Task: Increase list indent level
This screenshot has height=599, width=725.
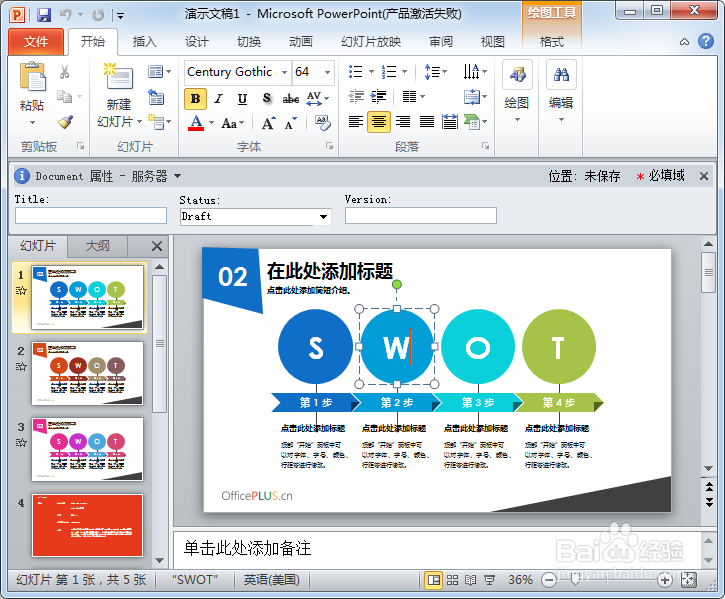Action: click(x=379, y=96)
